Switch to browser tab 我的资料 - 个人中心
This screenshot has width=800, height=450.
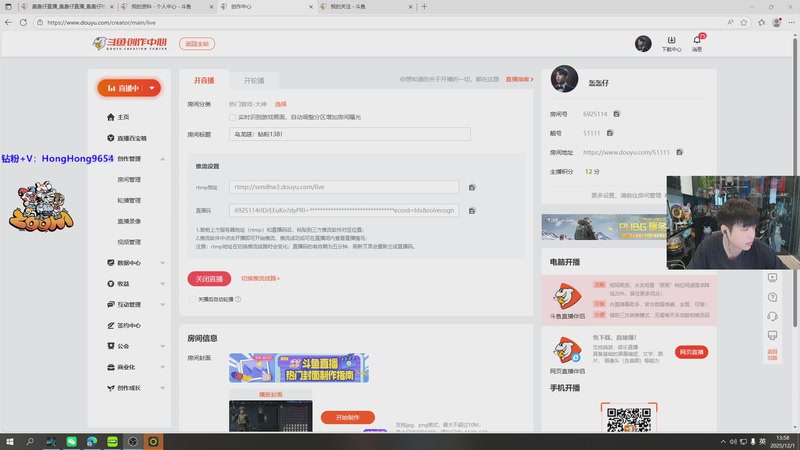167,7
